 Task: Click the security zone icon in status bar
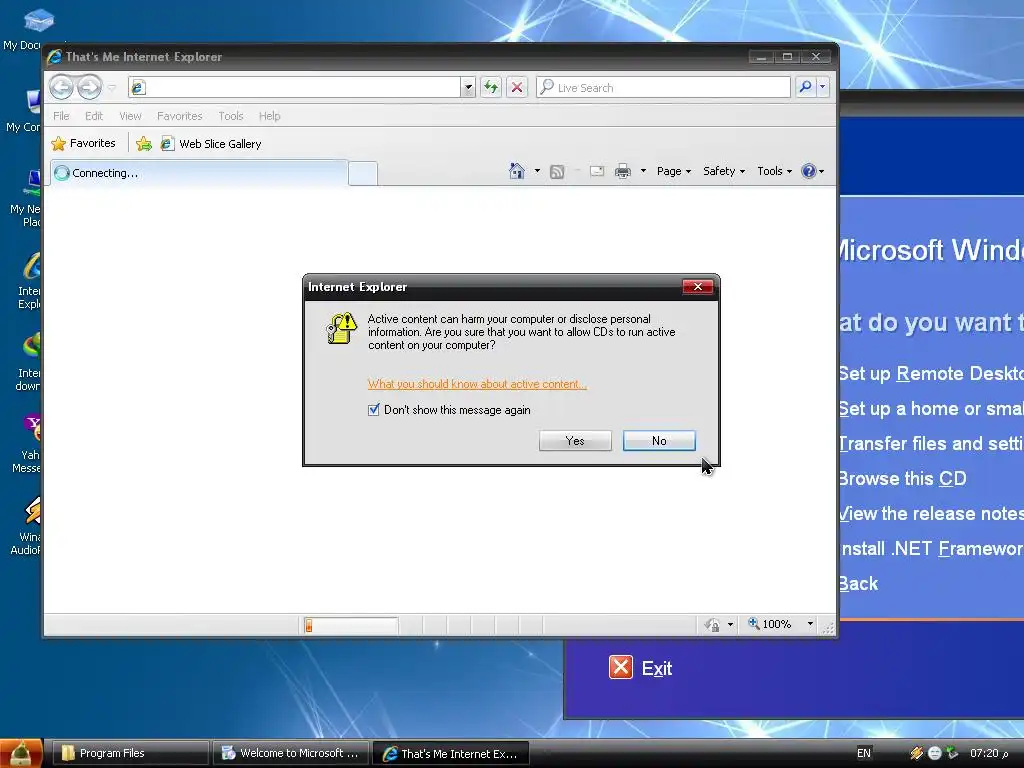click(x=712, y=625)
